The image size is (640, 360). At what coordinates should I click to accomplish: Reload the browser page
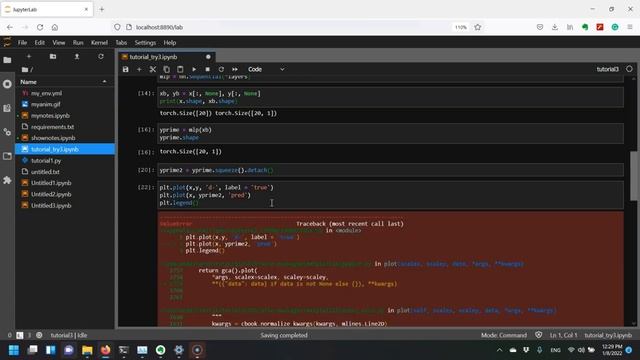40,27
